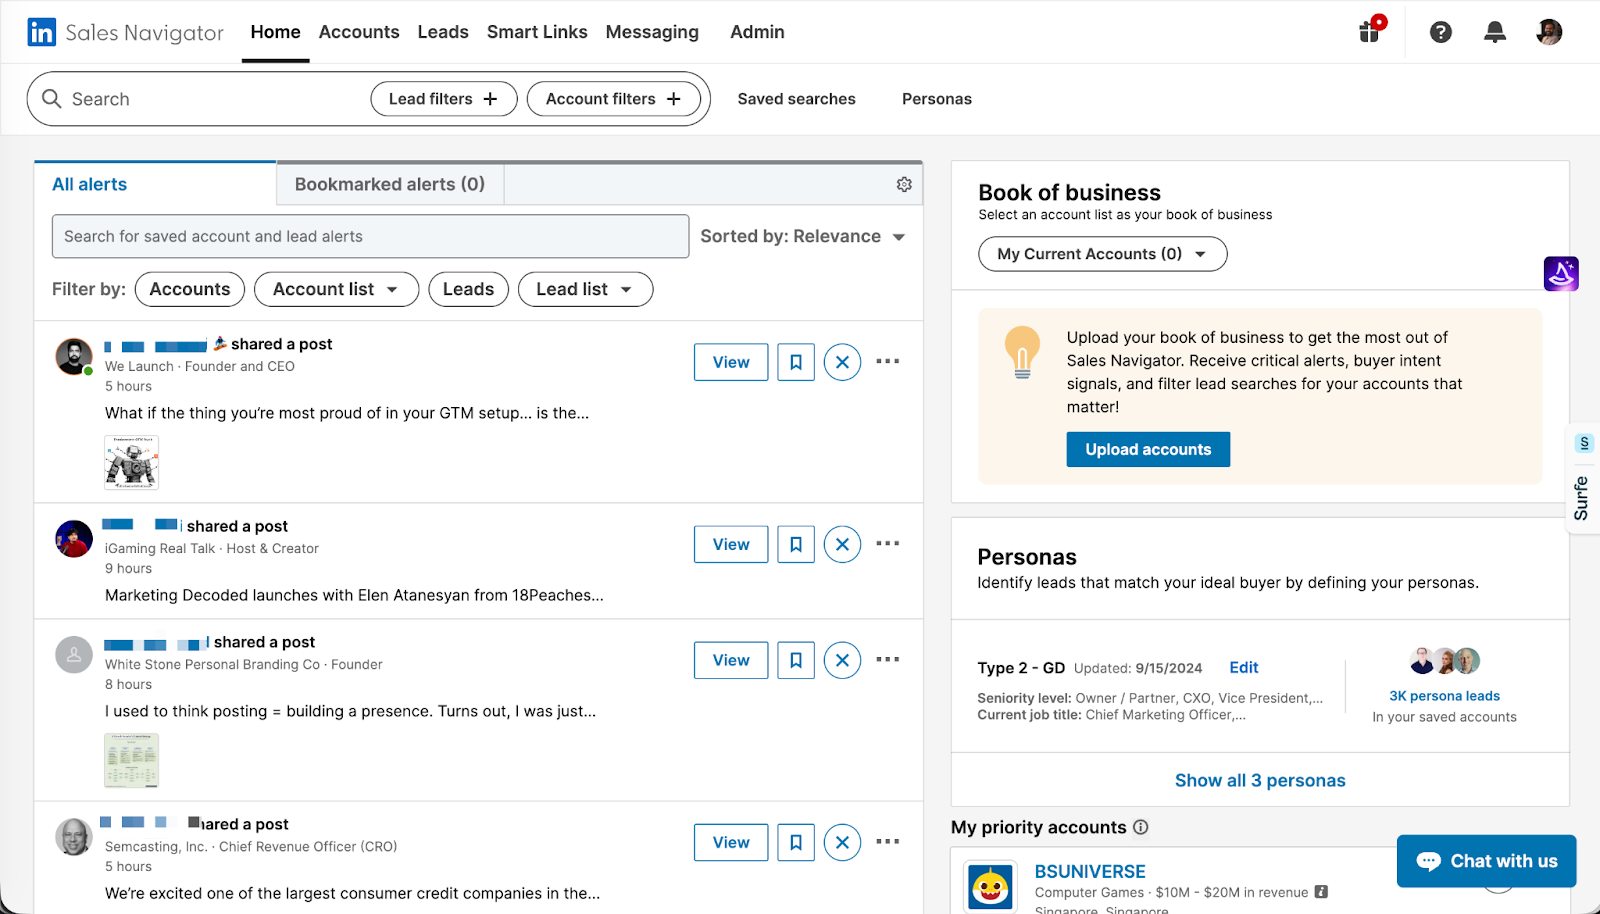1600x914 pixels.
Task: Click the LinkedIn Sales Navigator logo
Action: coord(126,32)
